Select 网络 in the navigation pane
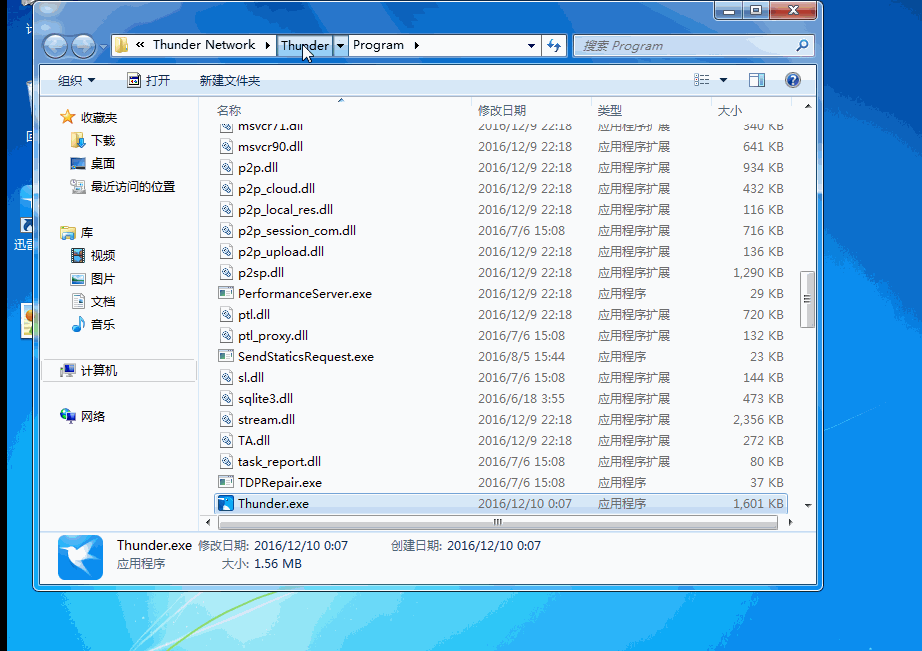Screen dimensions: 922x651 point(93,416)
